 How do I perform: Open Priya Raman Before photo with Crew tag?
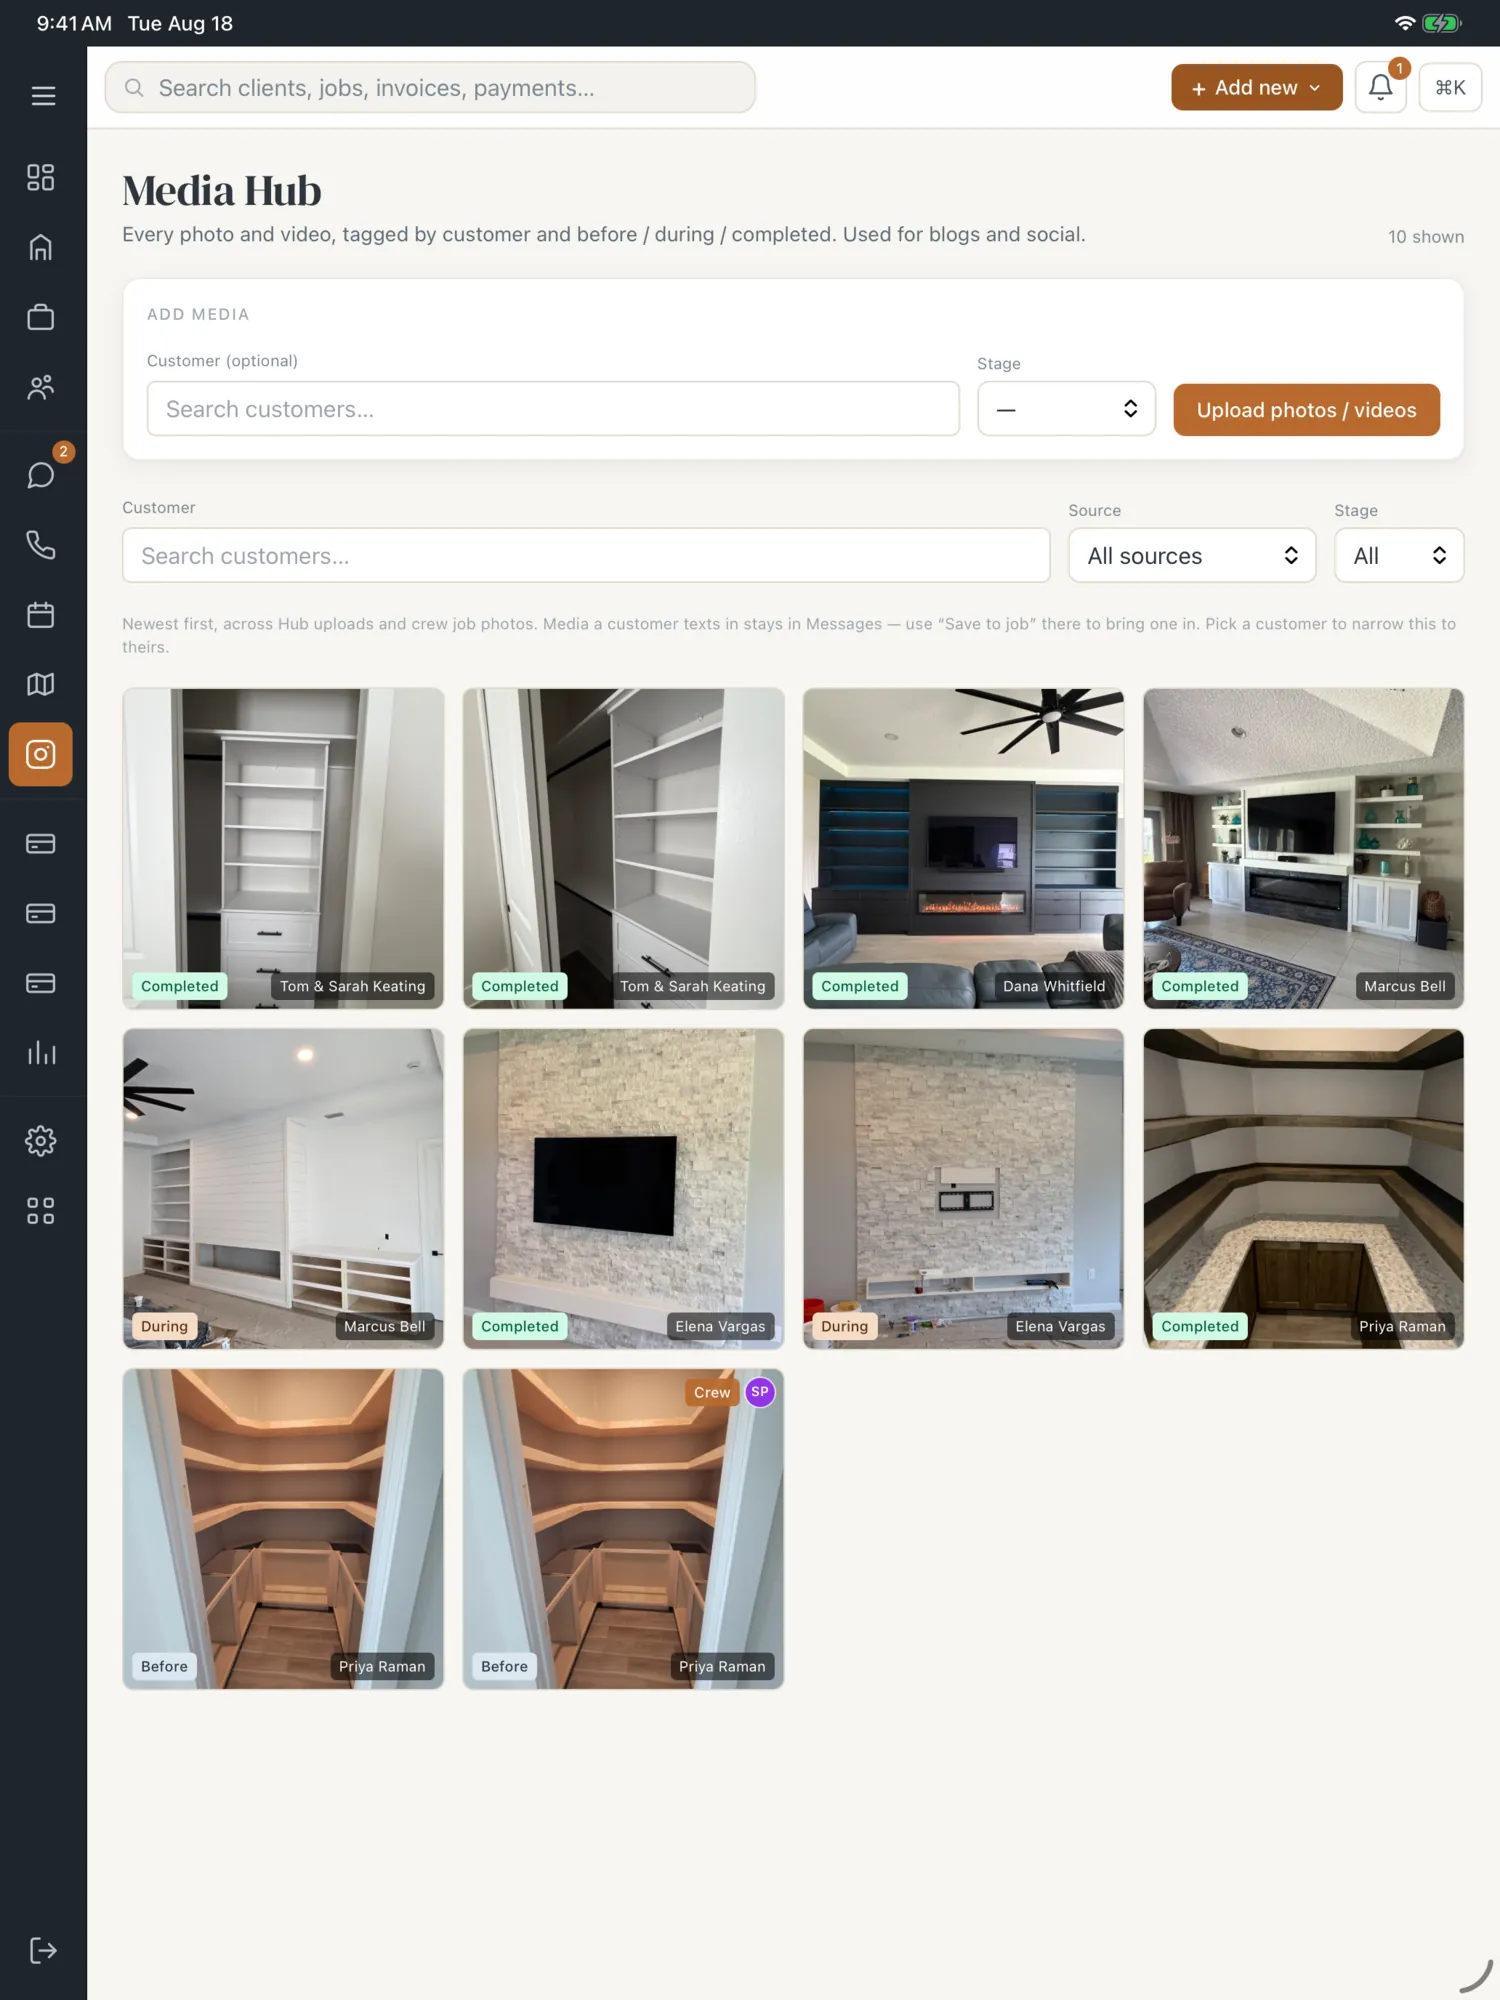click(x=623, y=1529)
